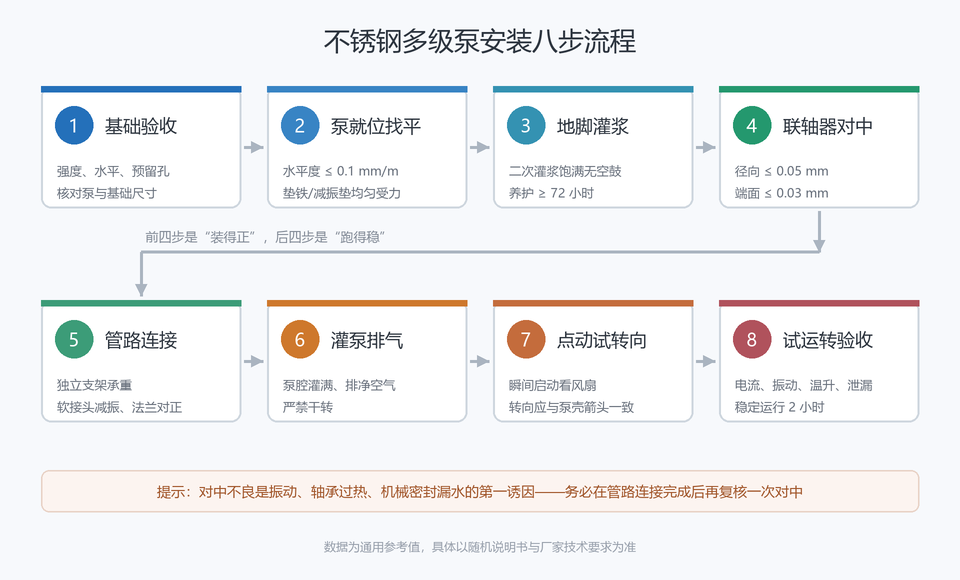The image size is (960, 580).
Task: Click the green circle numbered 4
Action: tap(752, 126)
